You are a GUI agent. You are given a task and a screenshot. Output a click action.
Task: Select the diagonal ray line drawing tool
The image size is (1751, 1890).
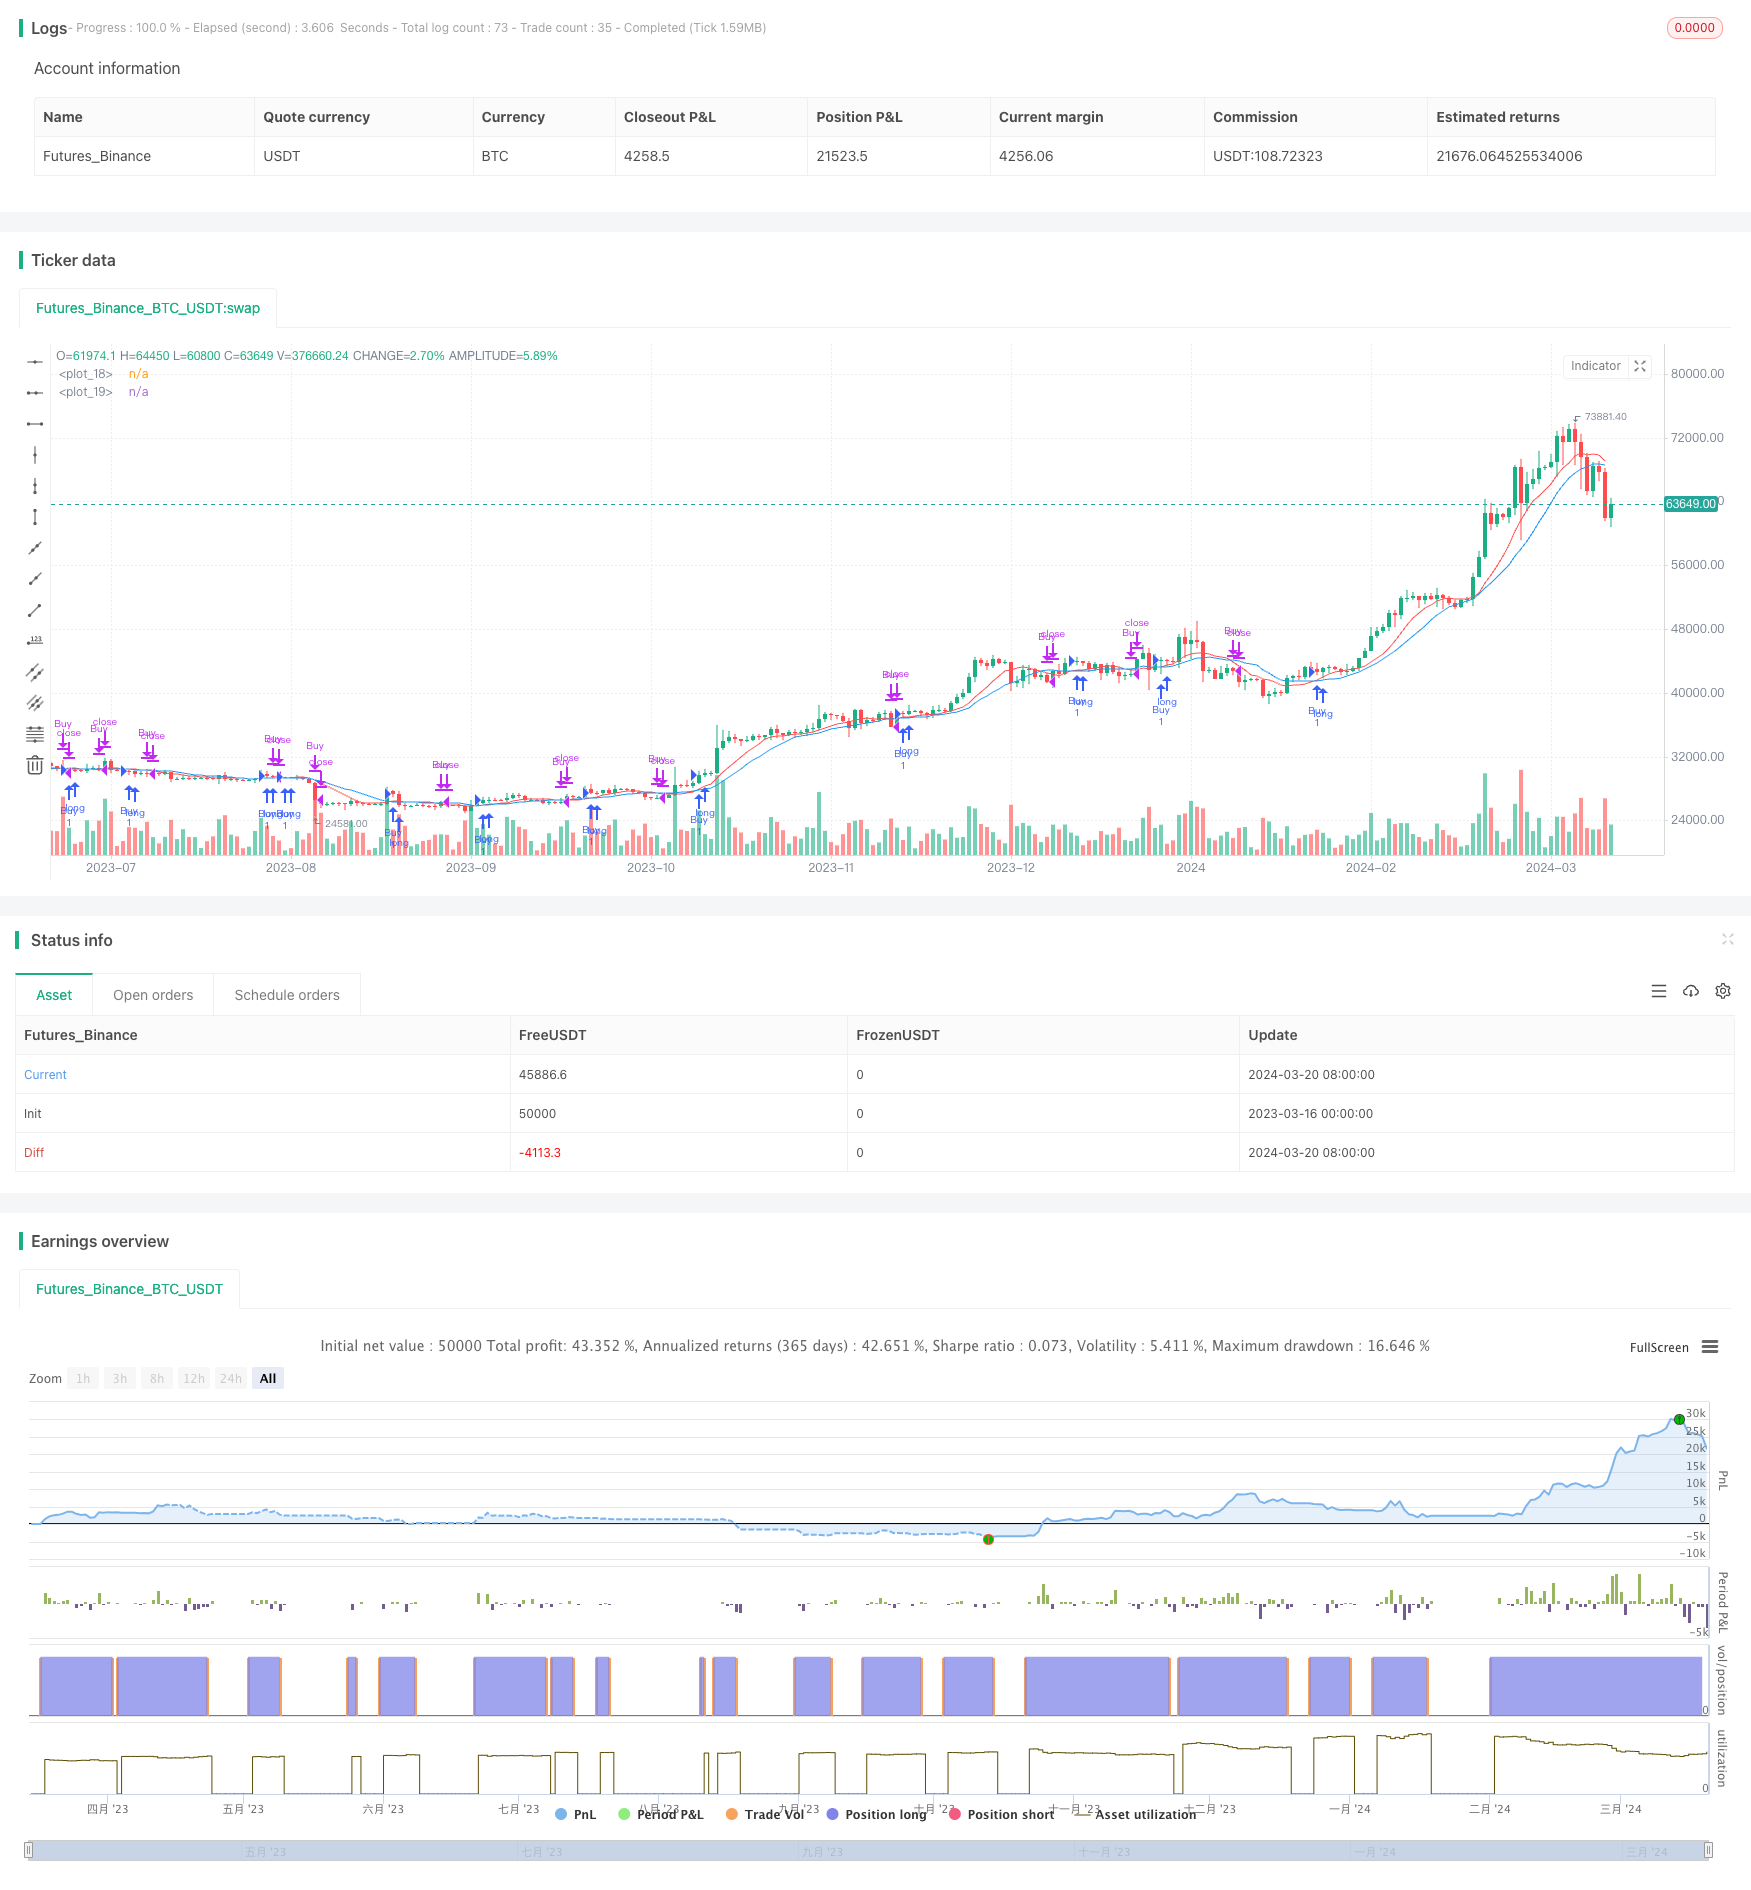tap(35, 579)
